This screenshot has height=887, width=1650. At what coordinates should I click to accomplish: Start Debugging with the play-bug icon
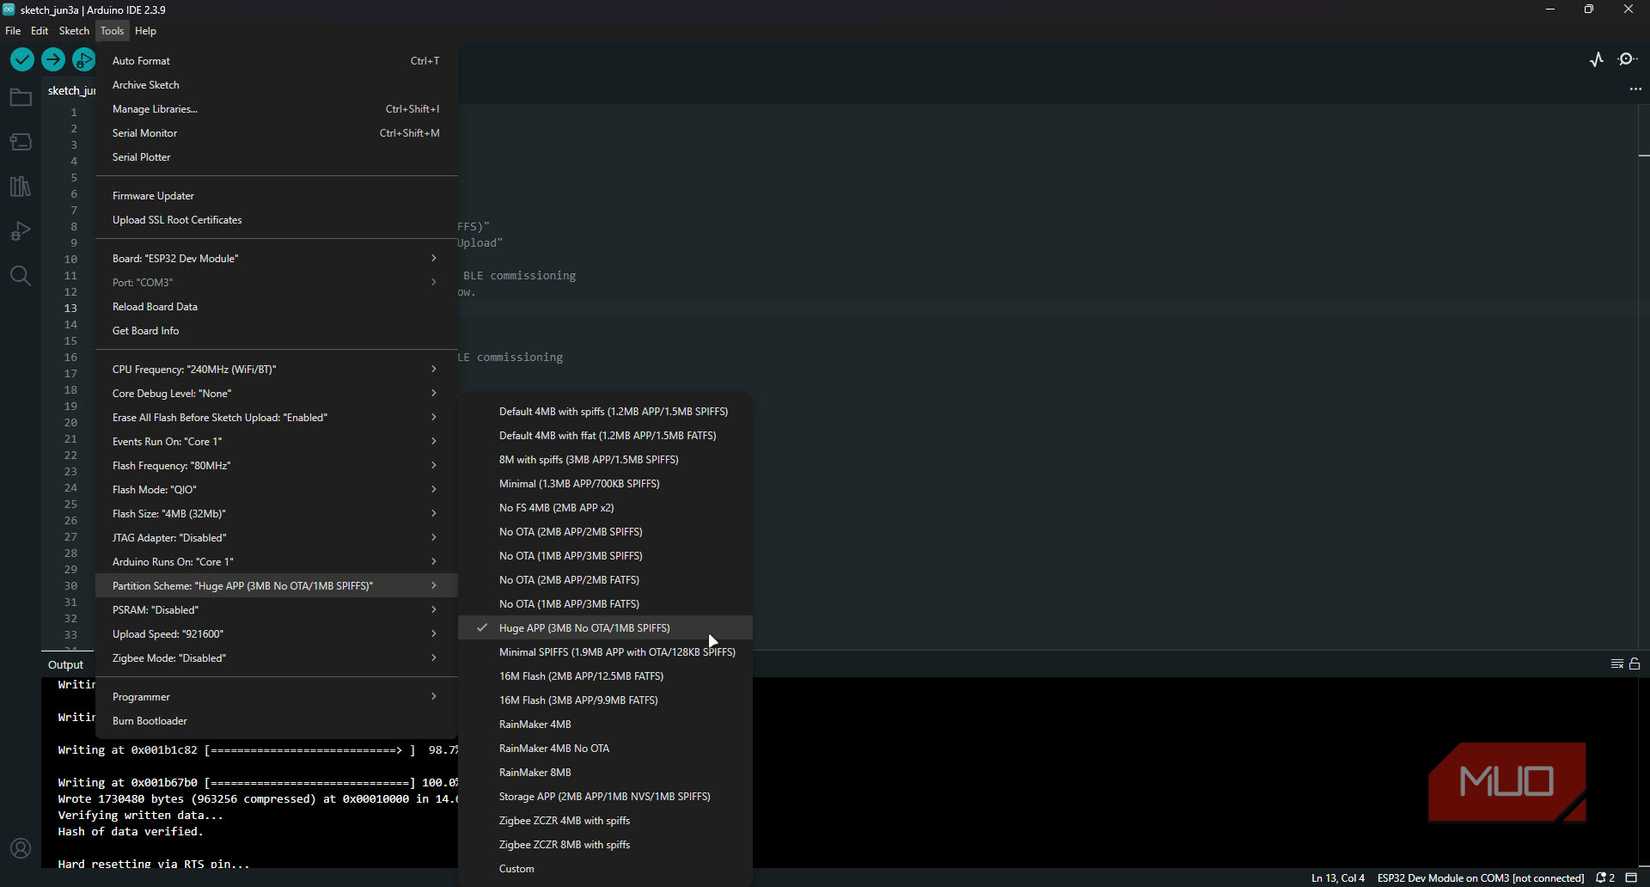pos(84,60)
